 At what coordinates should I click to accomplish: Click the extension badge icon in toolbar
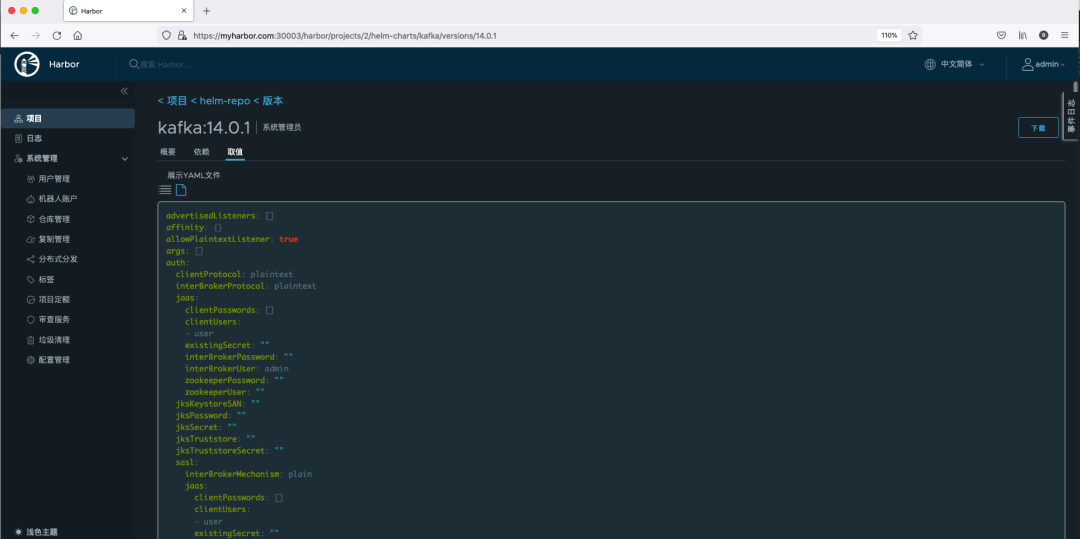[x=1043, y=35]
